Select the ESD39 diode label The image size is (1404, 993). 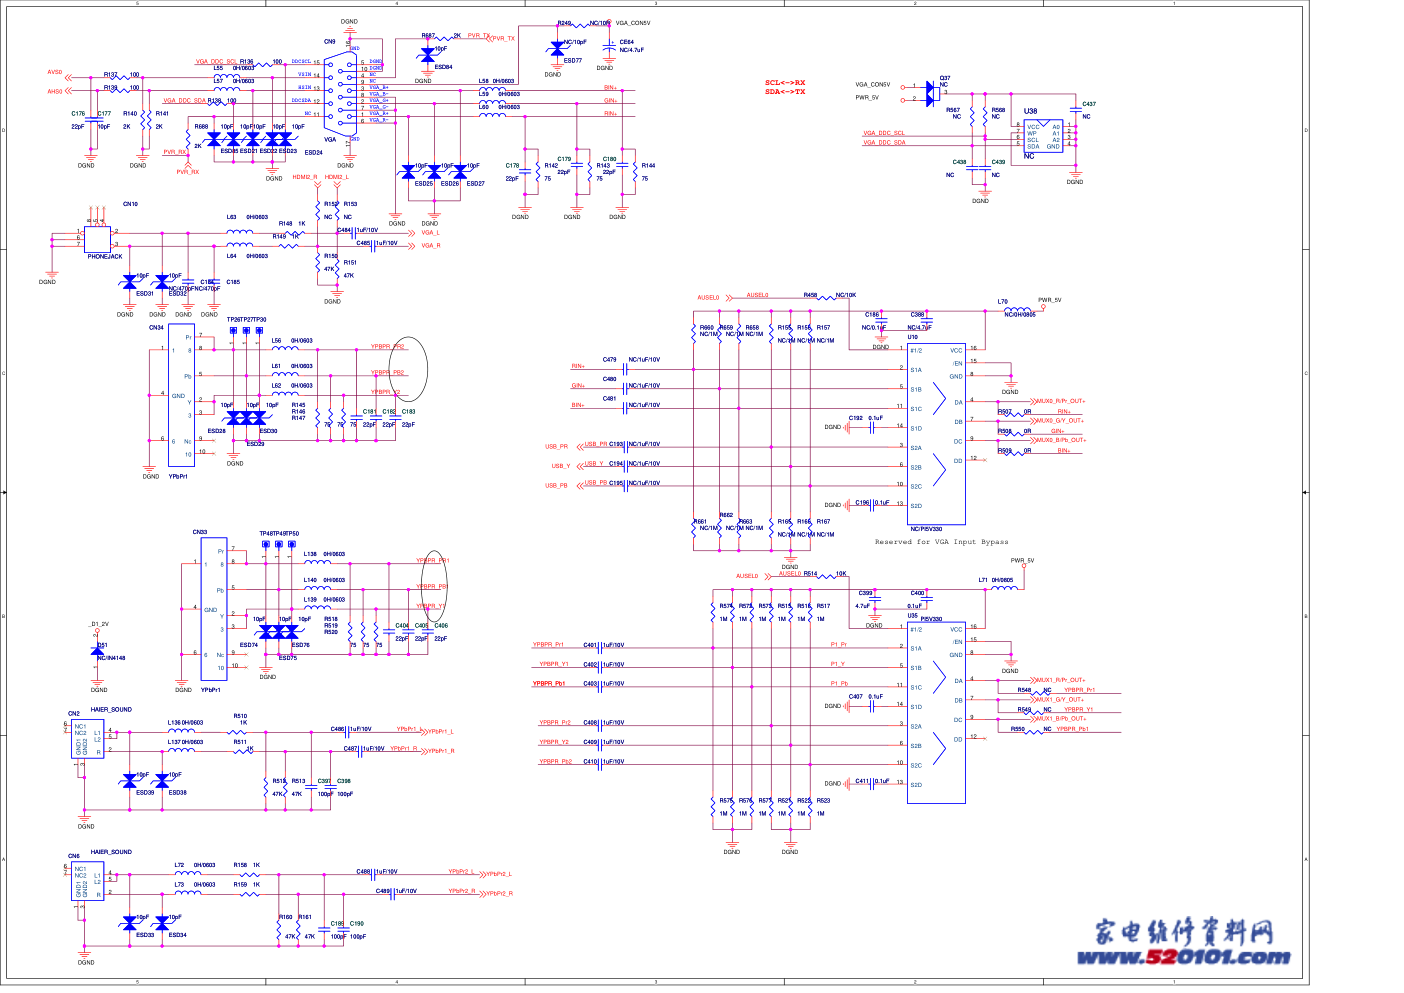click(x=145, y=793)
